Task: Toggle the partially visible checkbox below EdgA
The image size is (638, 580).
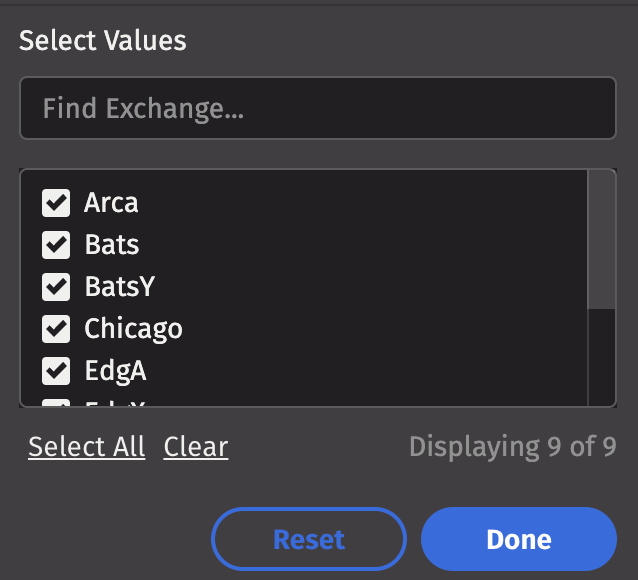Action: (x=55, y=403)
